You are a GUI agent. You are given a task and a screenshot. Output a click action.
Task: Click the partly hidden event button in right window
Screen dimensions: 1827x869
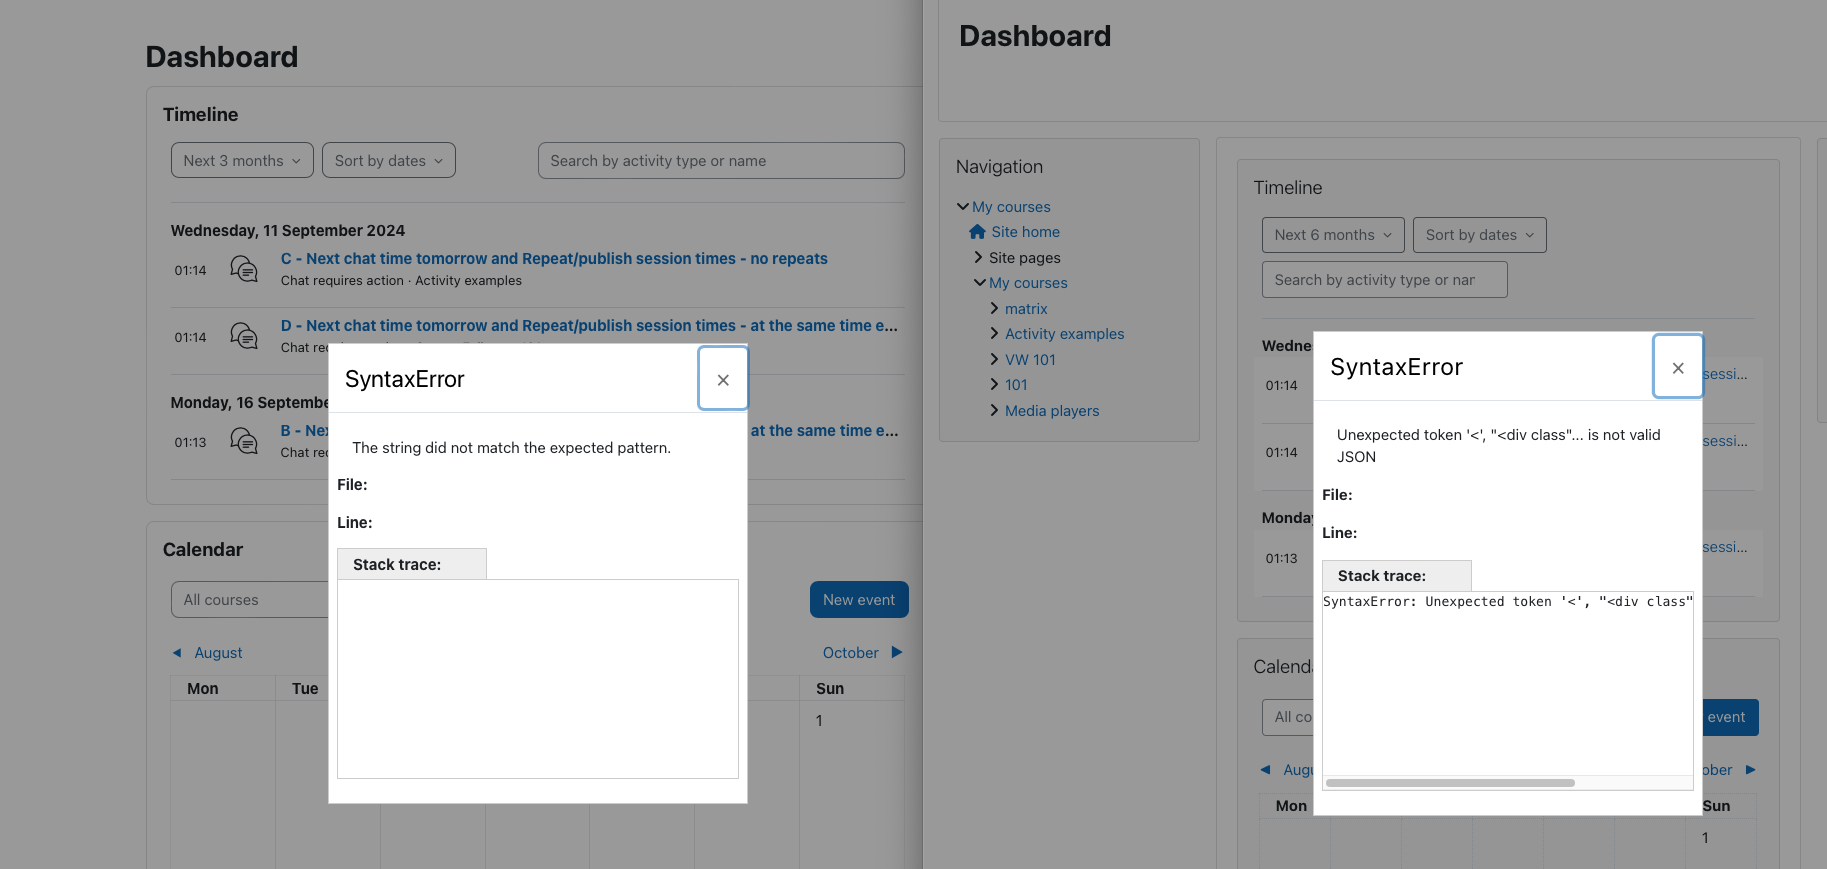coord(1730,717)
